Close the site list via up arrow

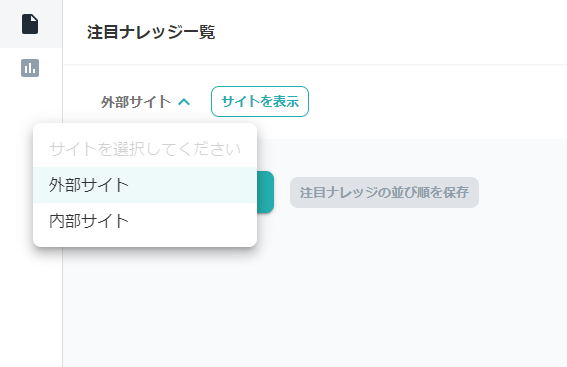pyautogui.click(x=184, y=102)
